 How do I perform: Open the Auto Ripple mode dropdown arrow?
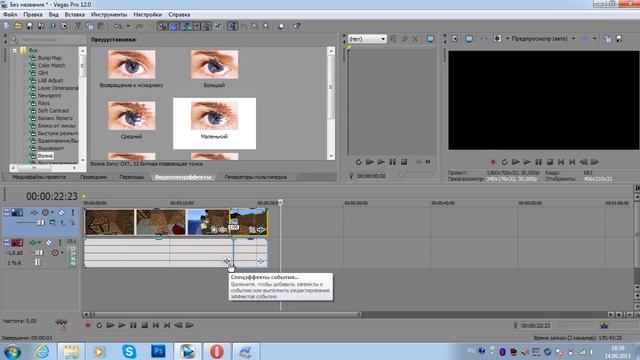pos(197,26)
